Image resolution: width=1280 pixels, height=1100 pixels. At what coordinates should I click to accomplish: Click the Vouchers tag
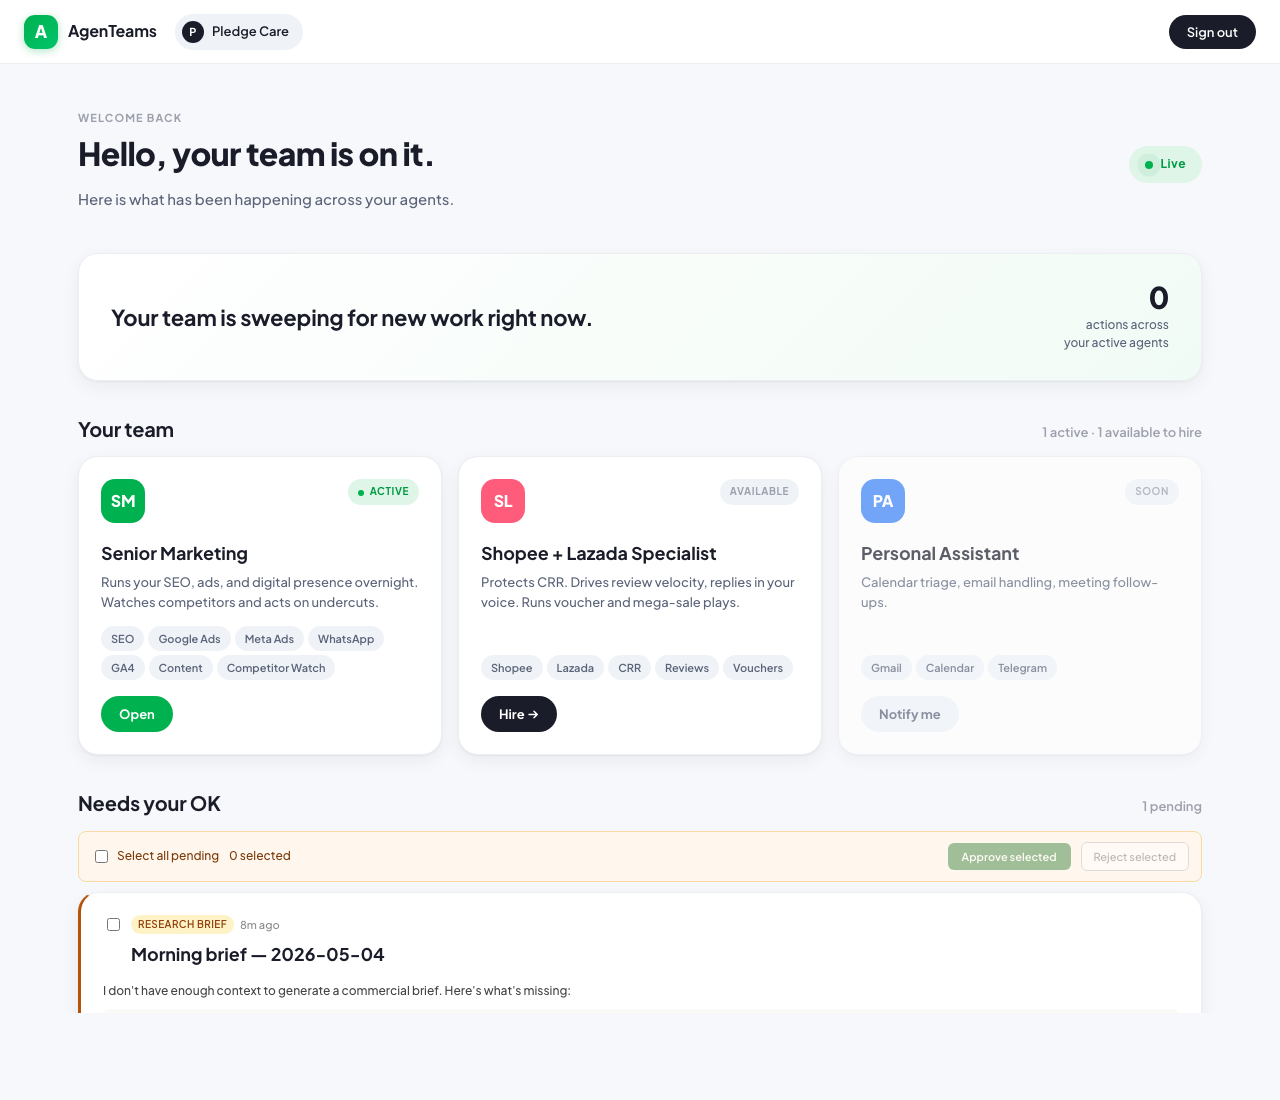[x=758, y=668]
